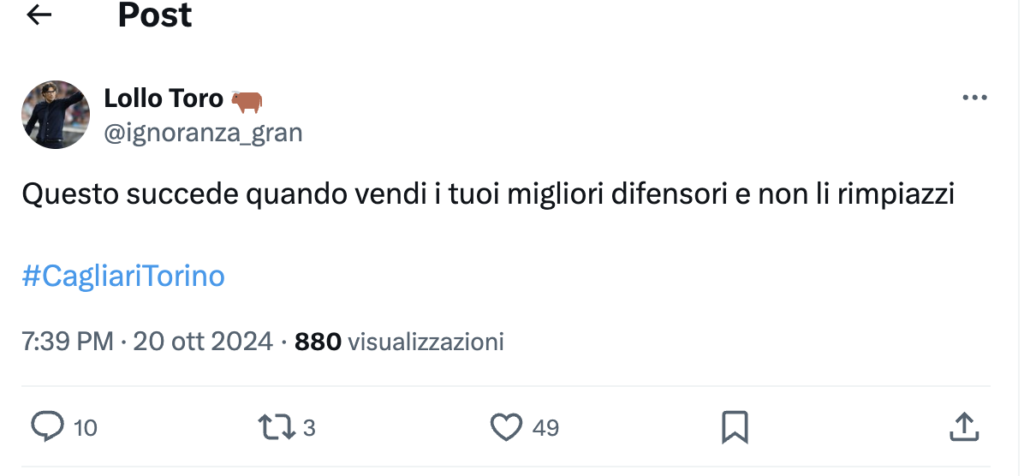Click the 7:39 PM time
1024x476 pixels.
point(67,342)
